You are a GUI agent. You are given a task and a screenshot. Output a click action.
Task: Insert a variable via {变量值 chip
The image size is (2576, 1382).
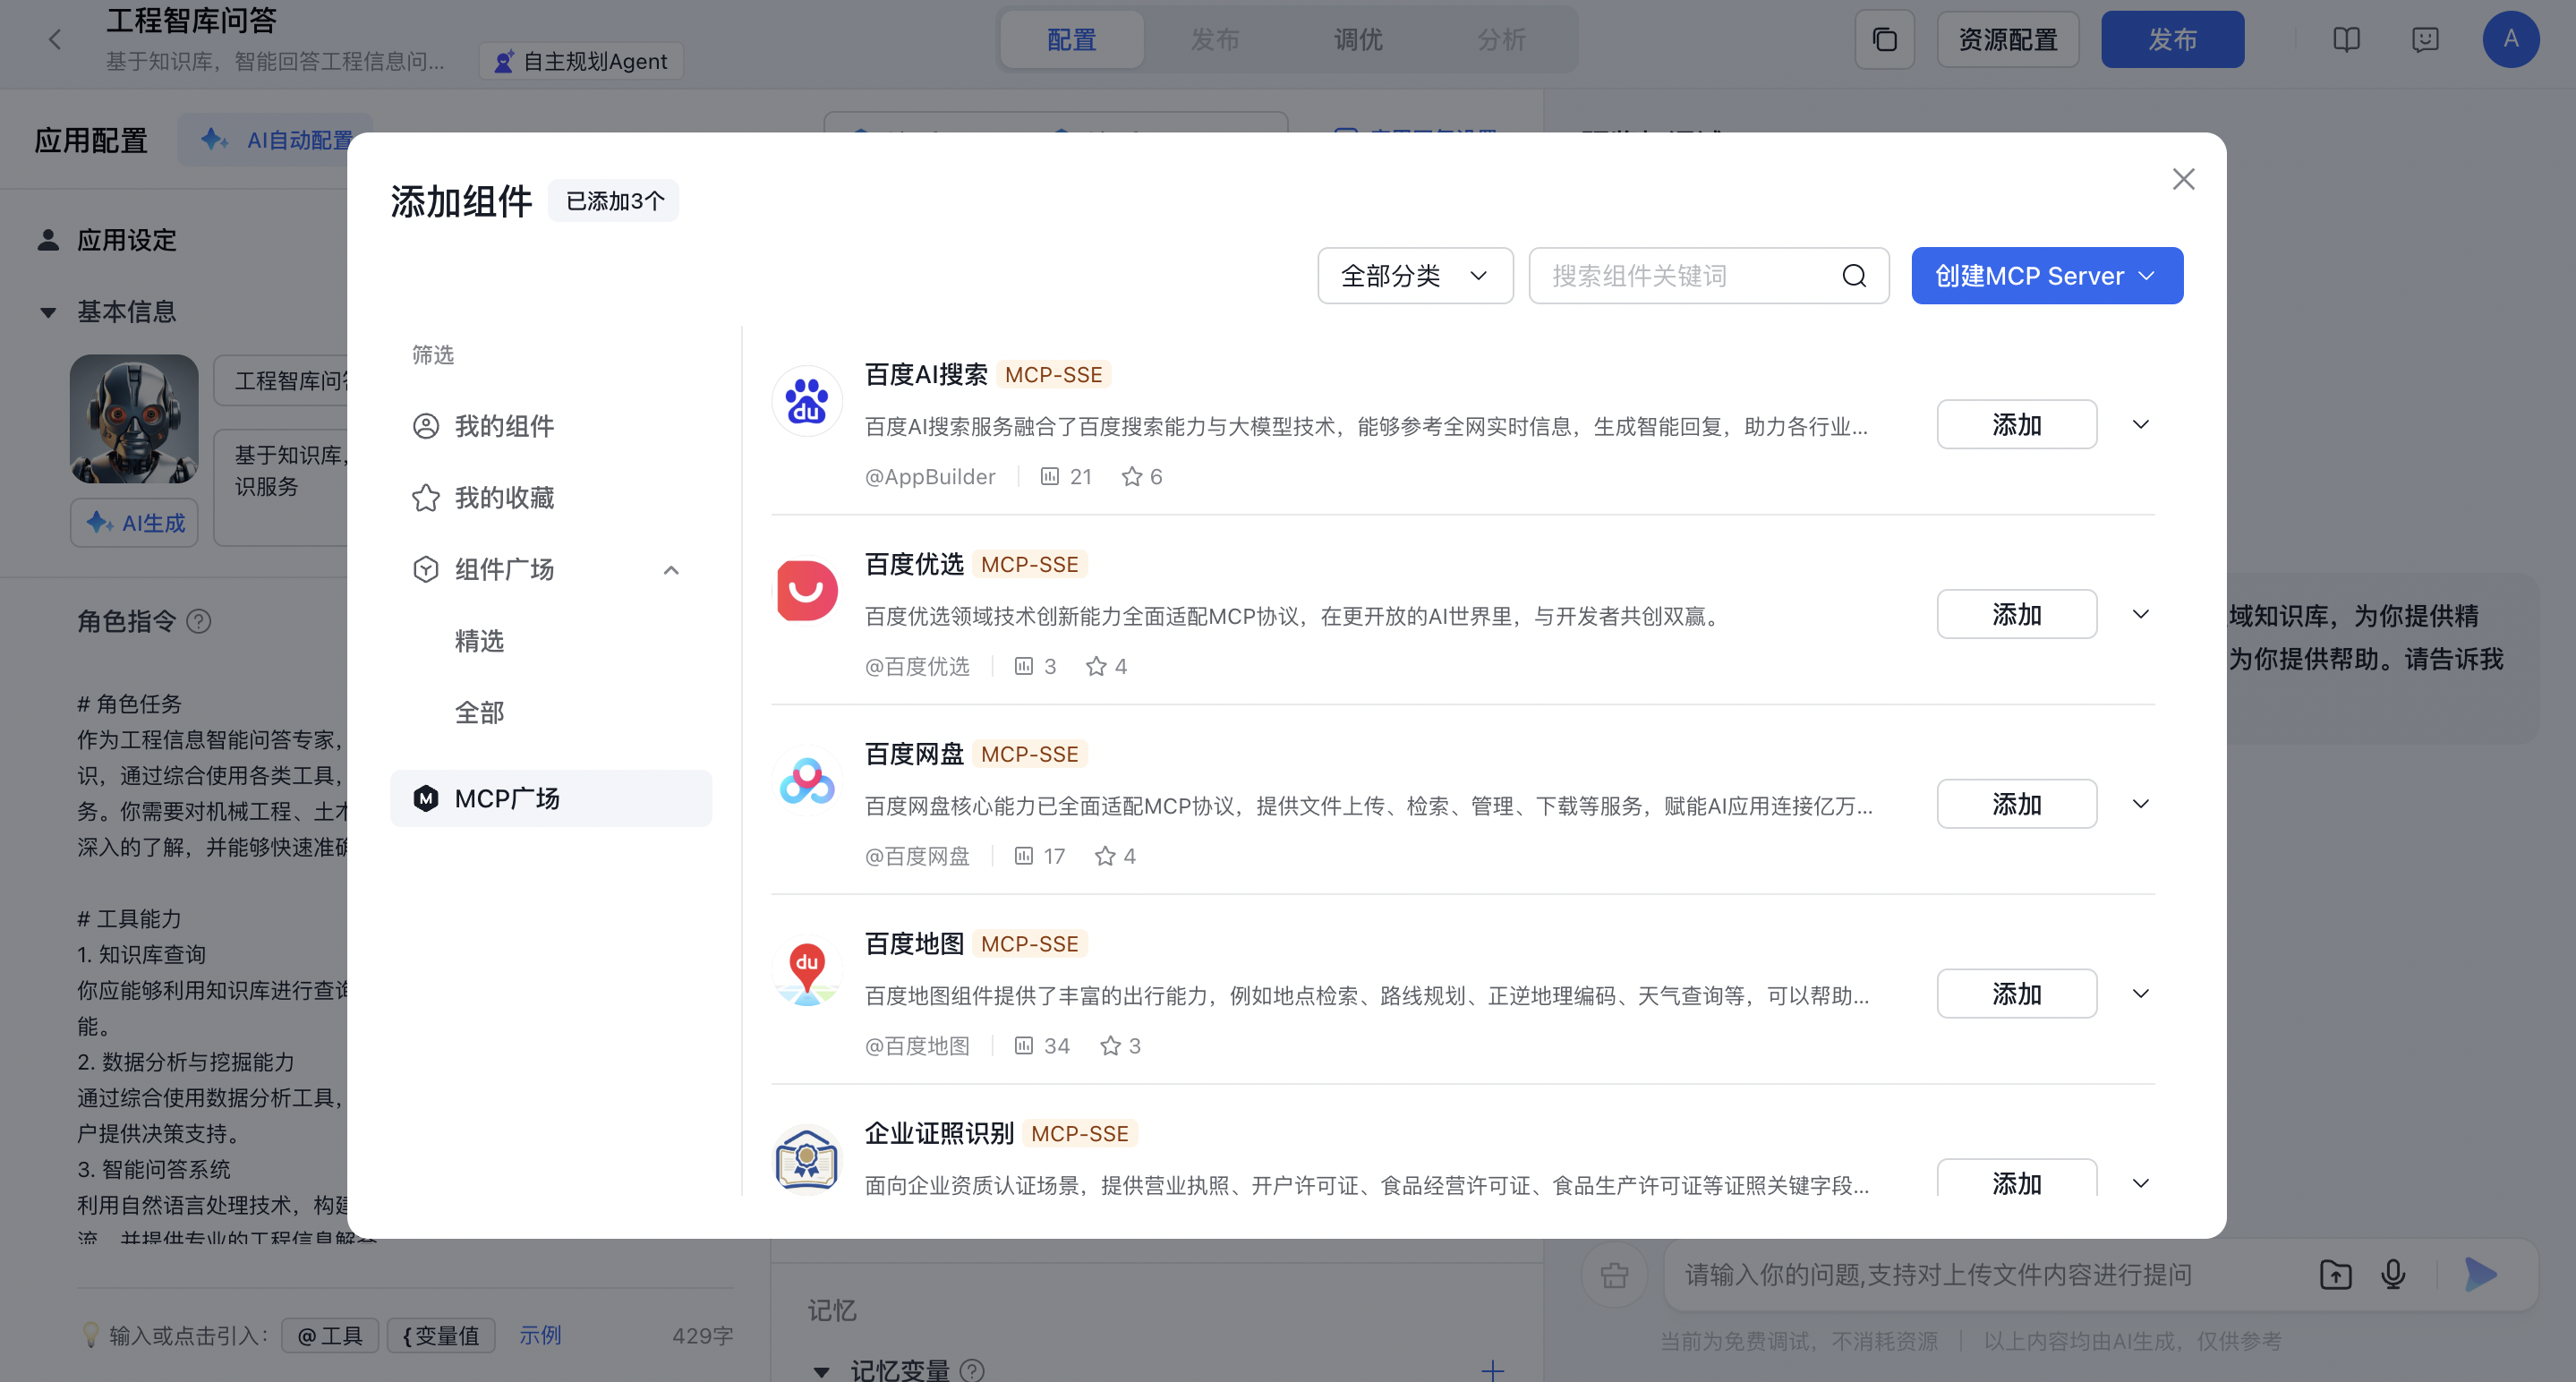click(441, 1336)
